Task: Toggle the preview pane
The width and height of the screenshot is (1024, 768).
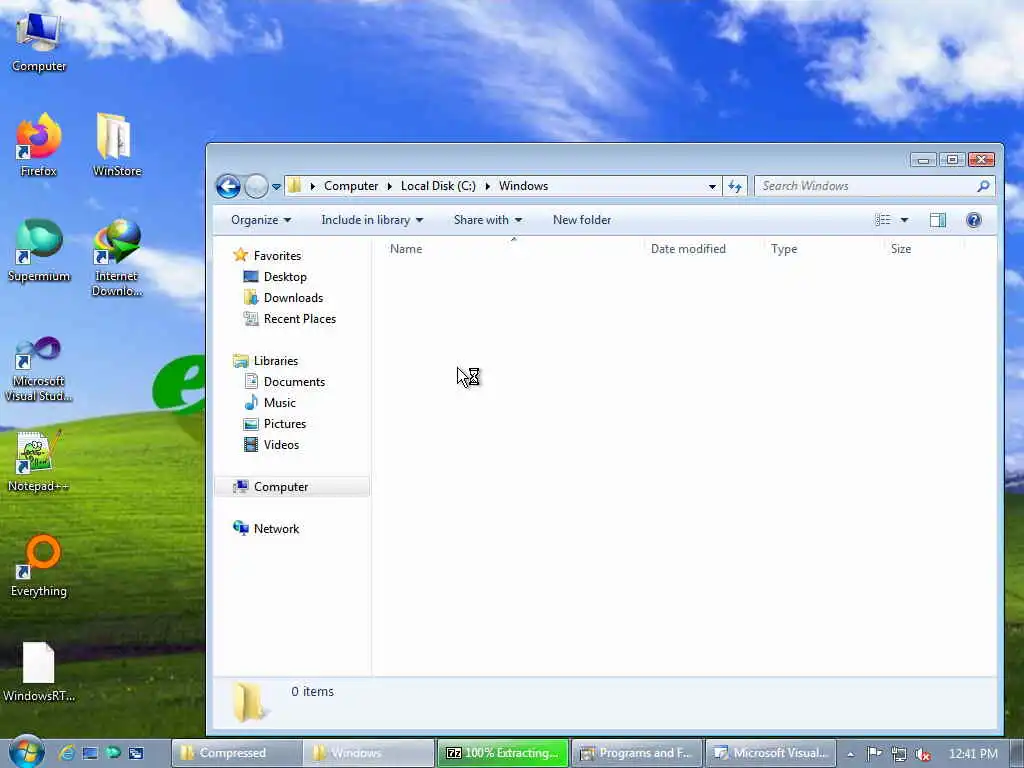Action: tap(938, 220)
